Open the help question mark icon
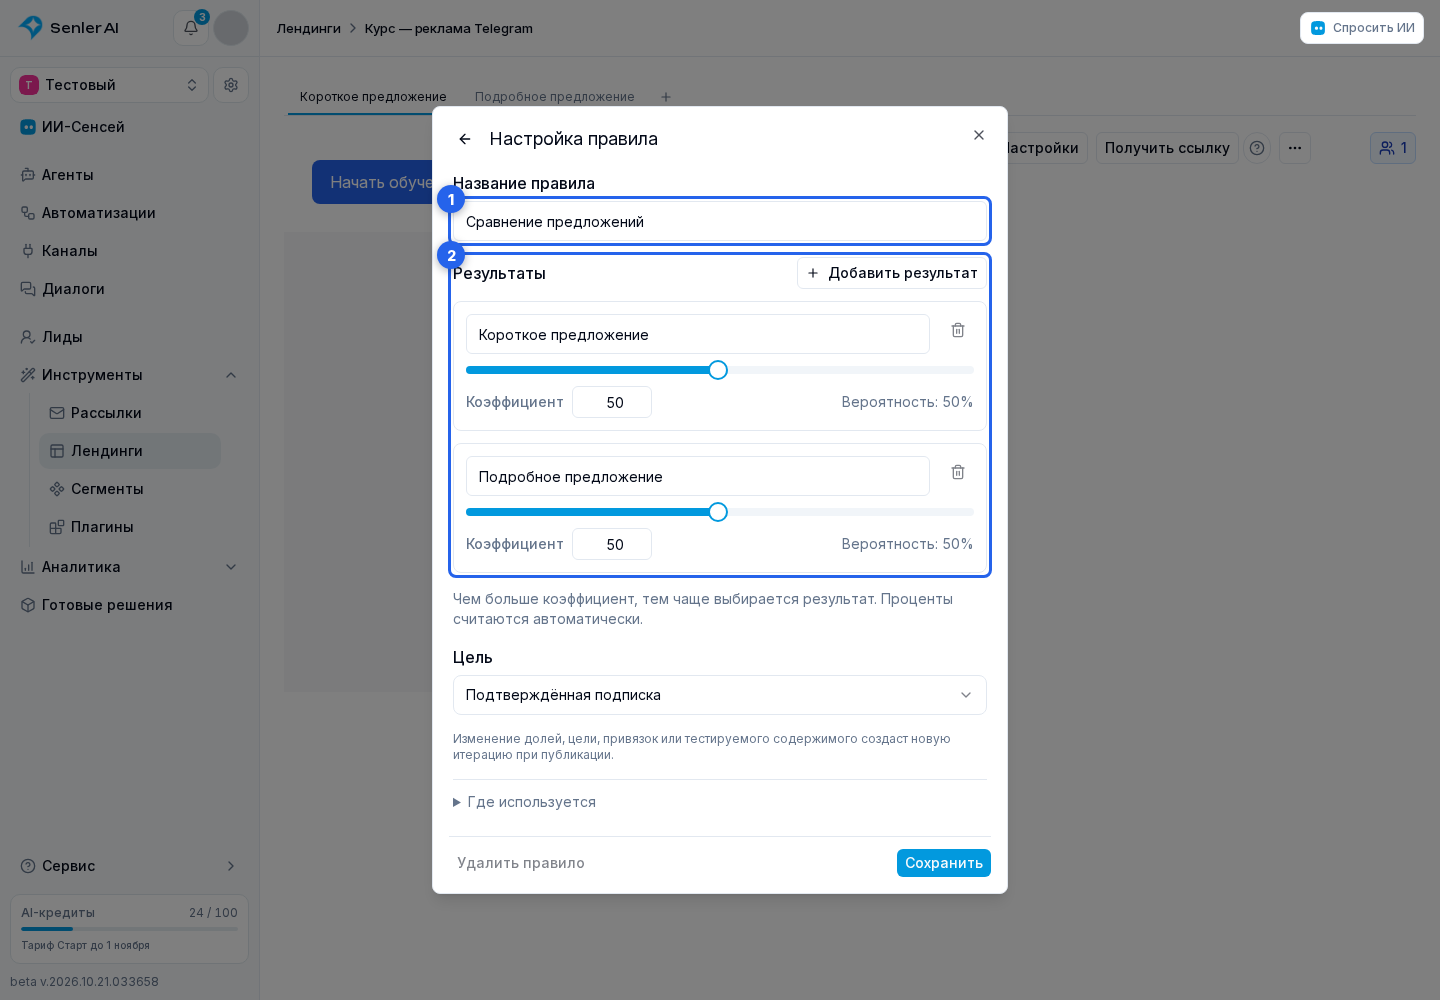The height and width of the screenshot is (1000, 1440). (1257, 148)
